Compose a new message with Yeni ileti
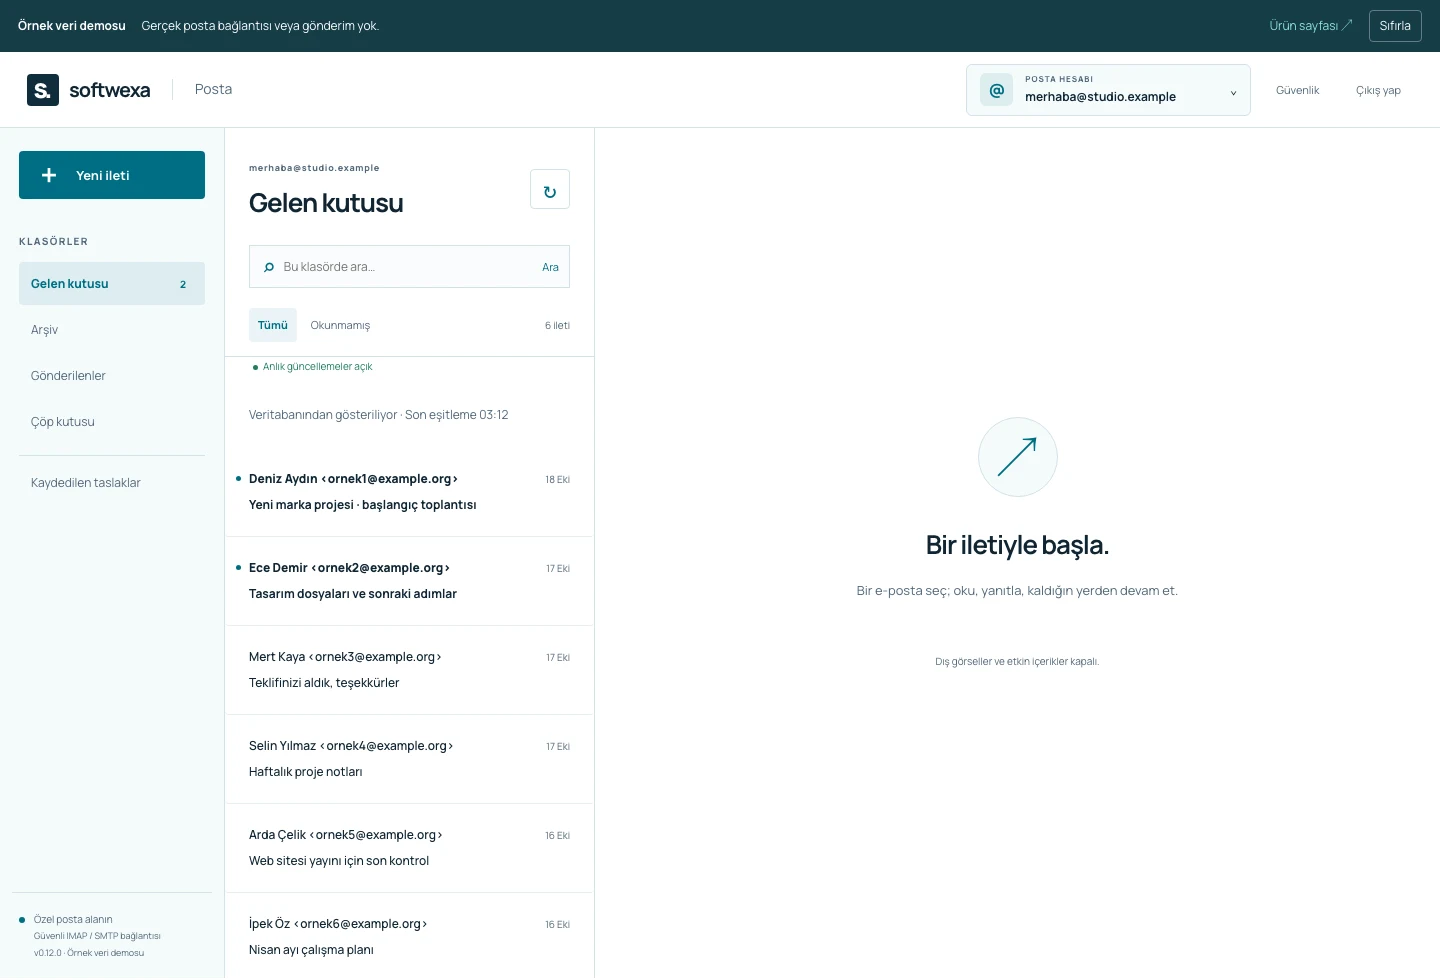This screenshot has height=980, width=1440. click(x=112, y=175)
